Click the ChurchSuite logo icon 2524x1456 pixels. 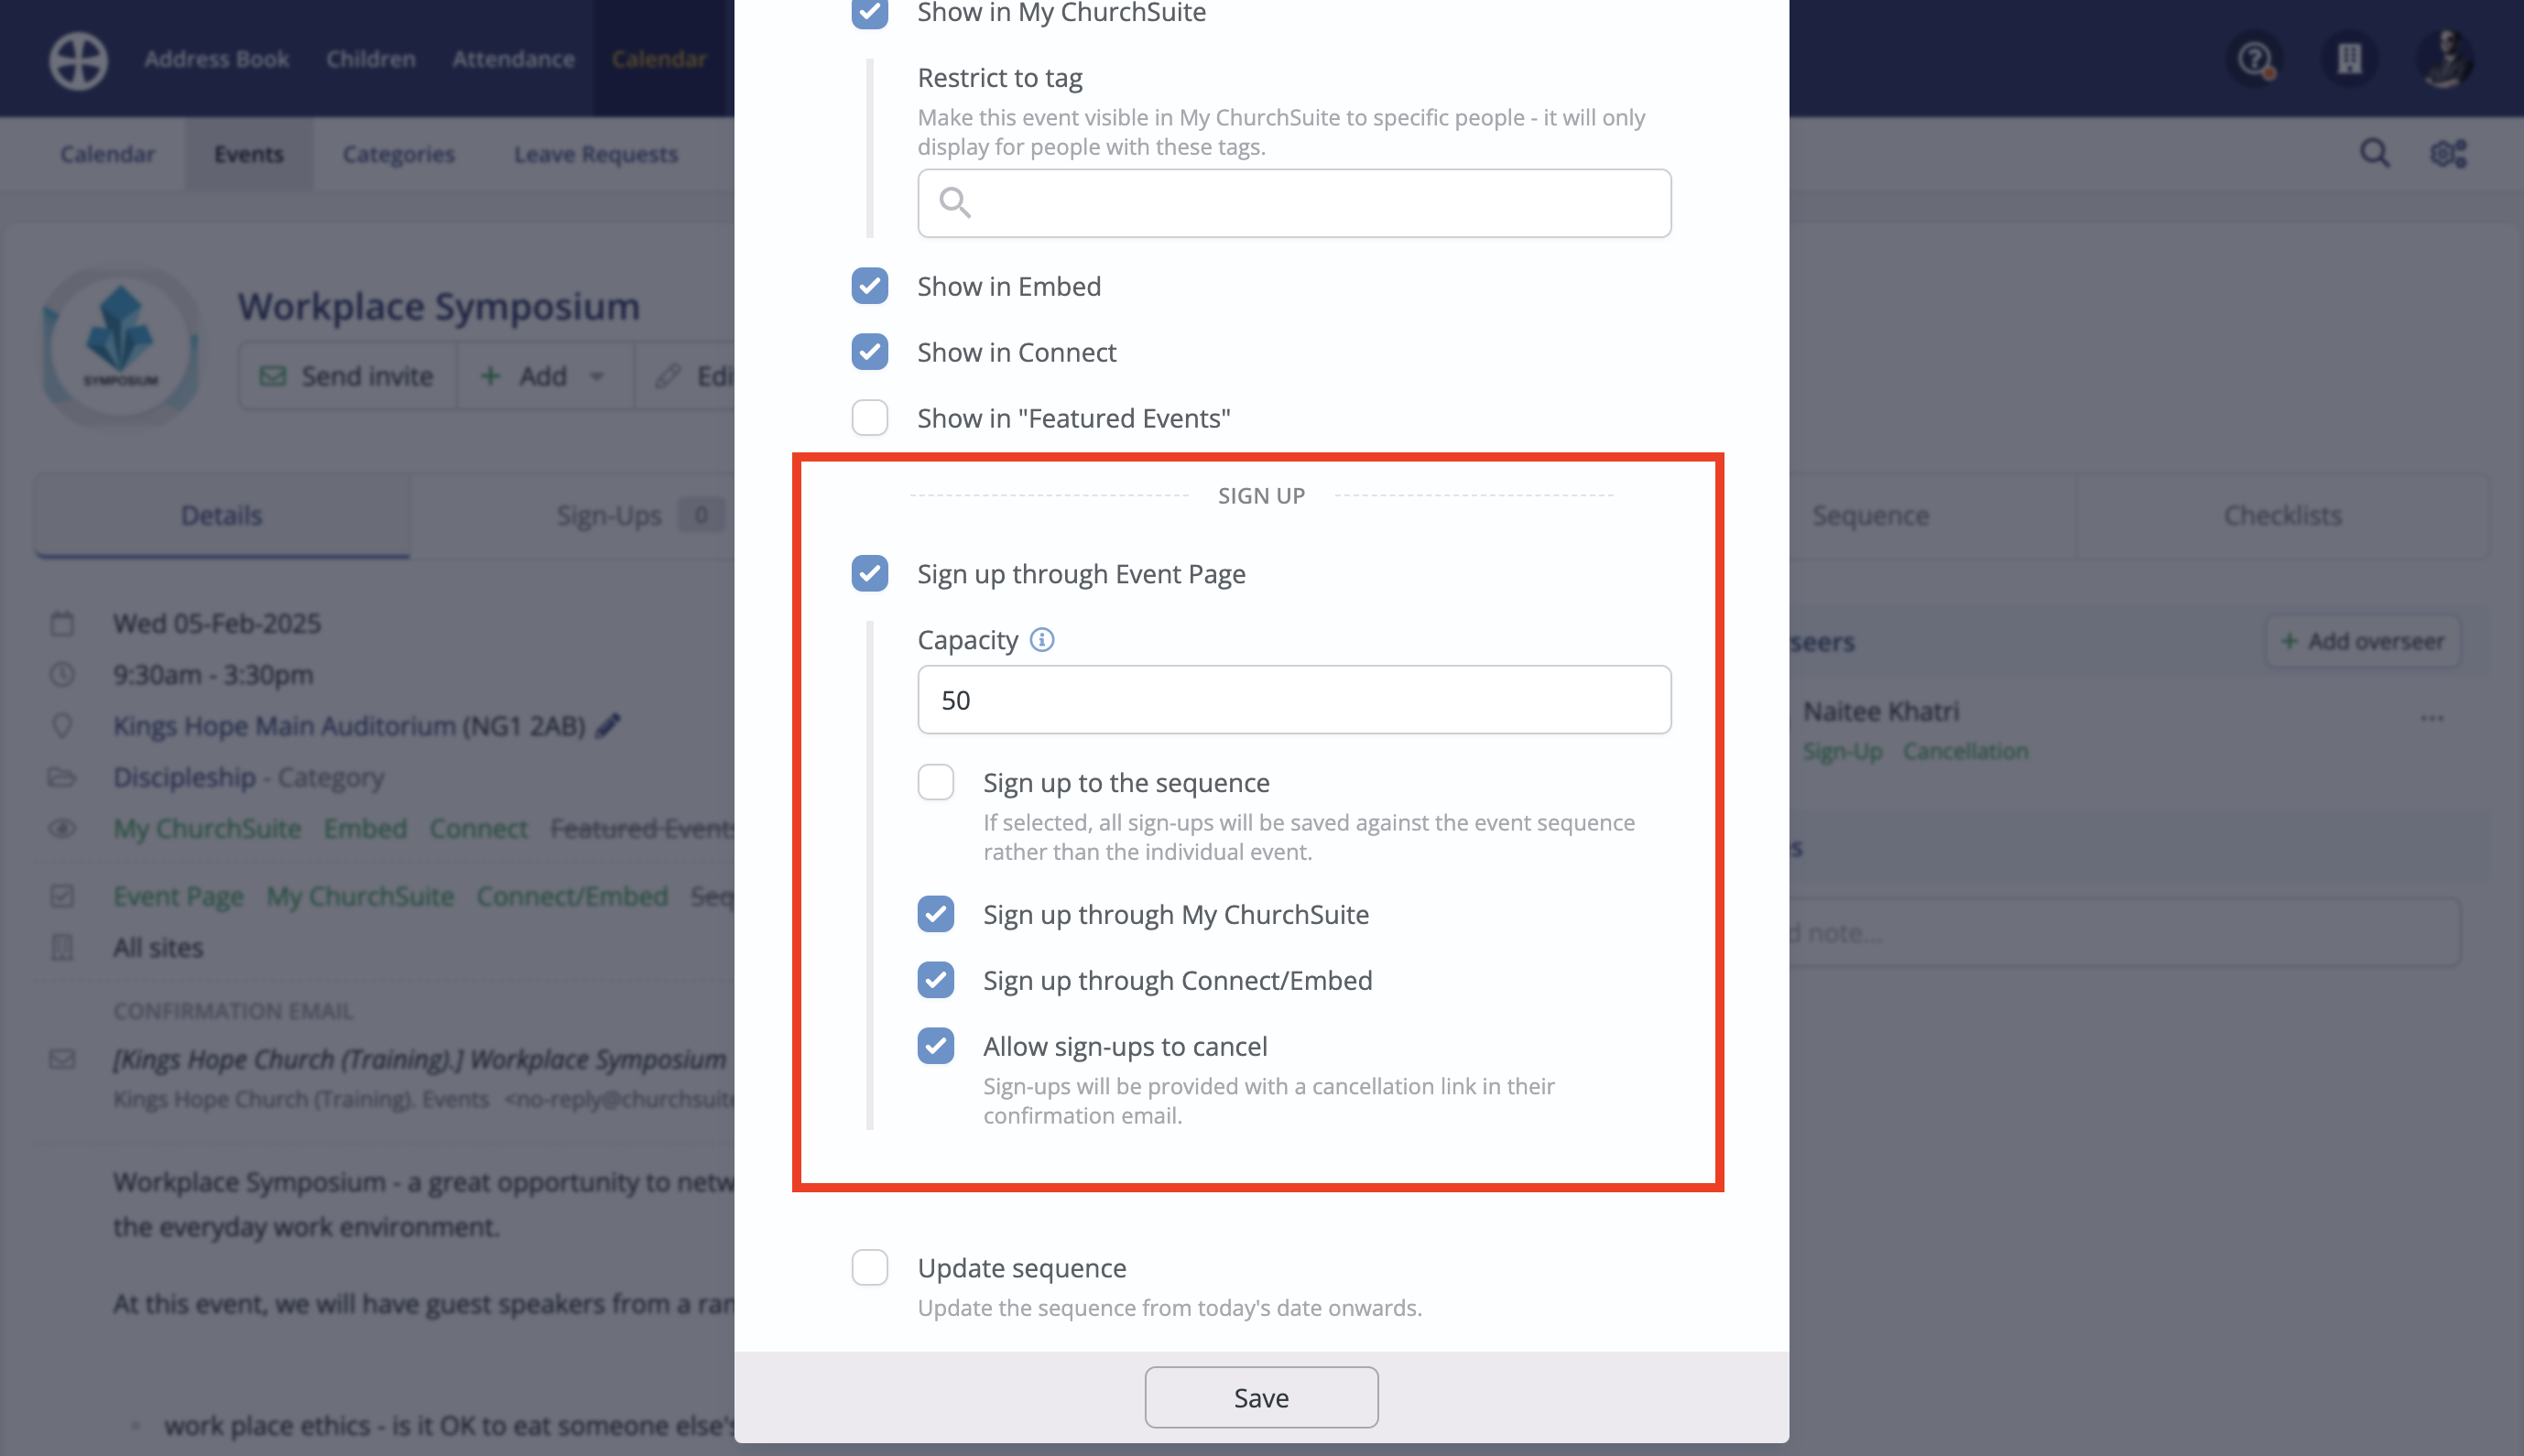pos(79,60)
